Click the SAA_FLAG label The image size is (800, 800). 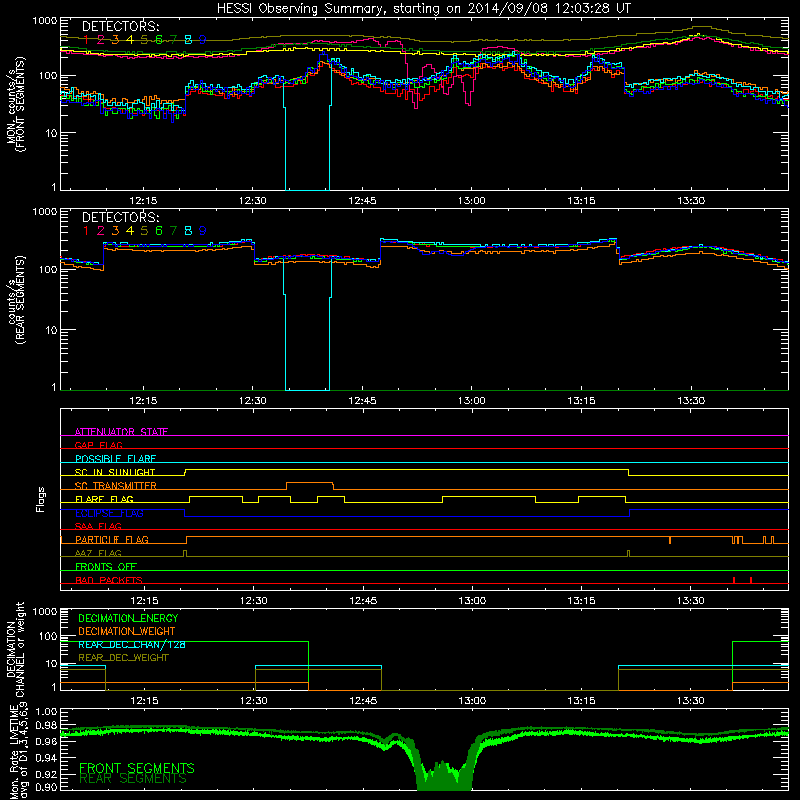tap(98, 526)
